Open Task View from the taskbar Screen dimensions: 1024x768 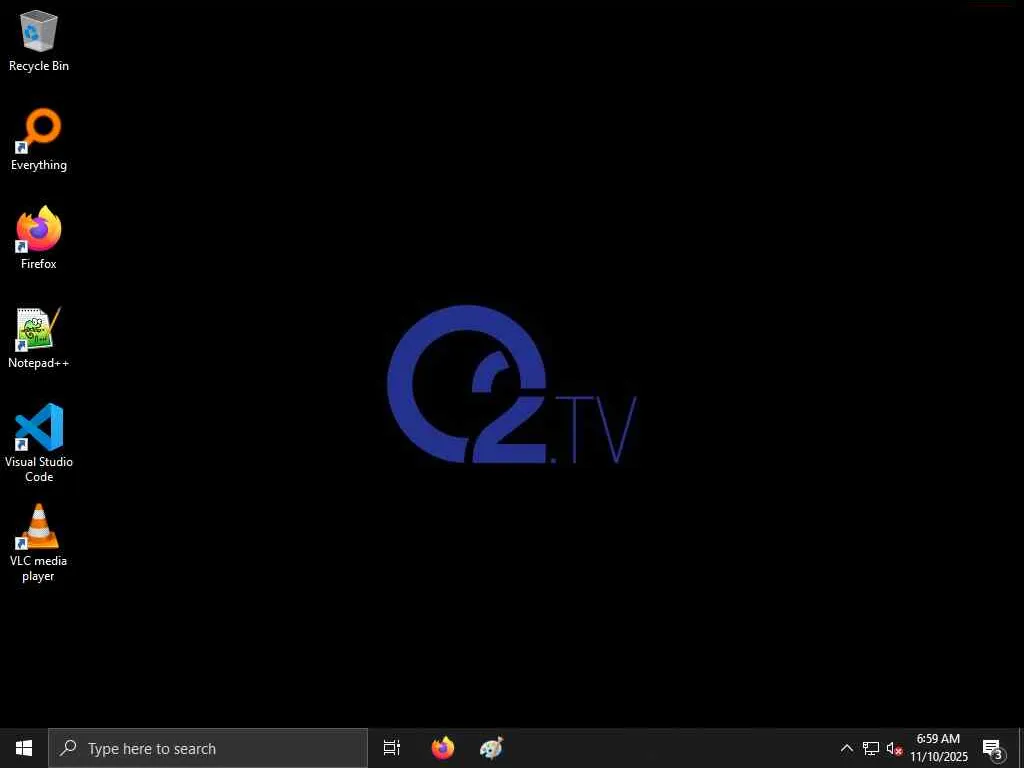[392, 748]
